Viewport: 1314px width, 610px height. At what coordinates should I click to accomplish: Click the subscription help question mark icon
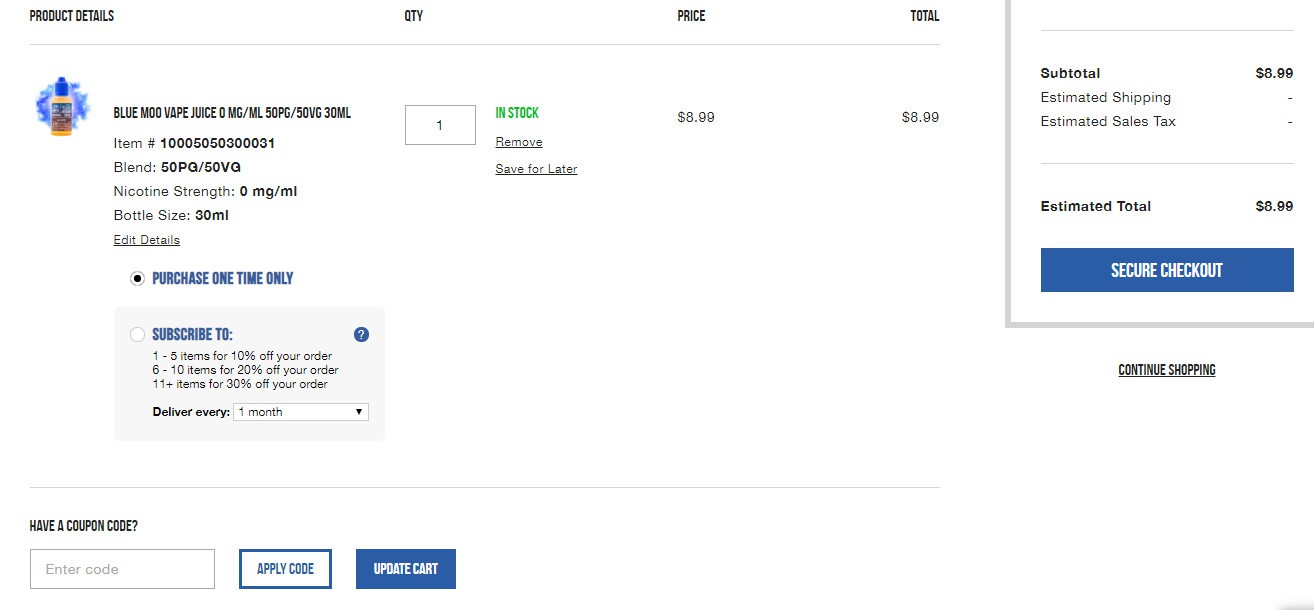pyautogui.click(x=362, y=335)
